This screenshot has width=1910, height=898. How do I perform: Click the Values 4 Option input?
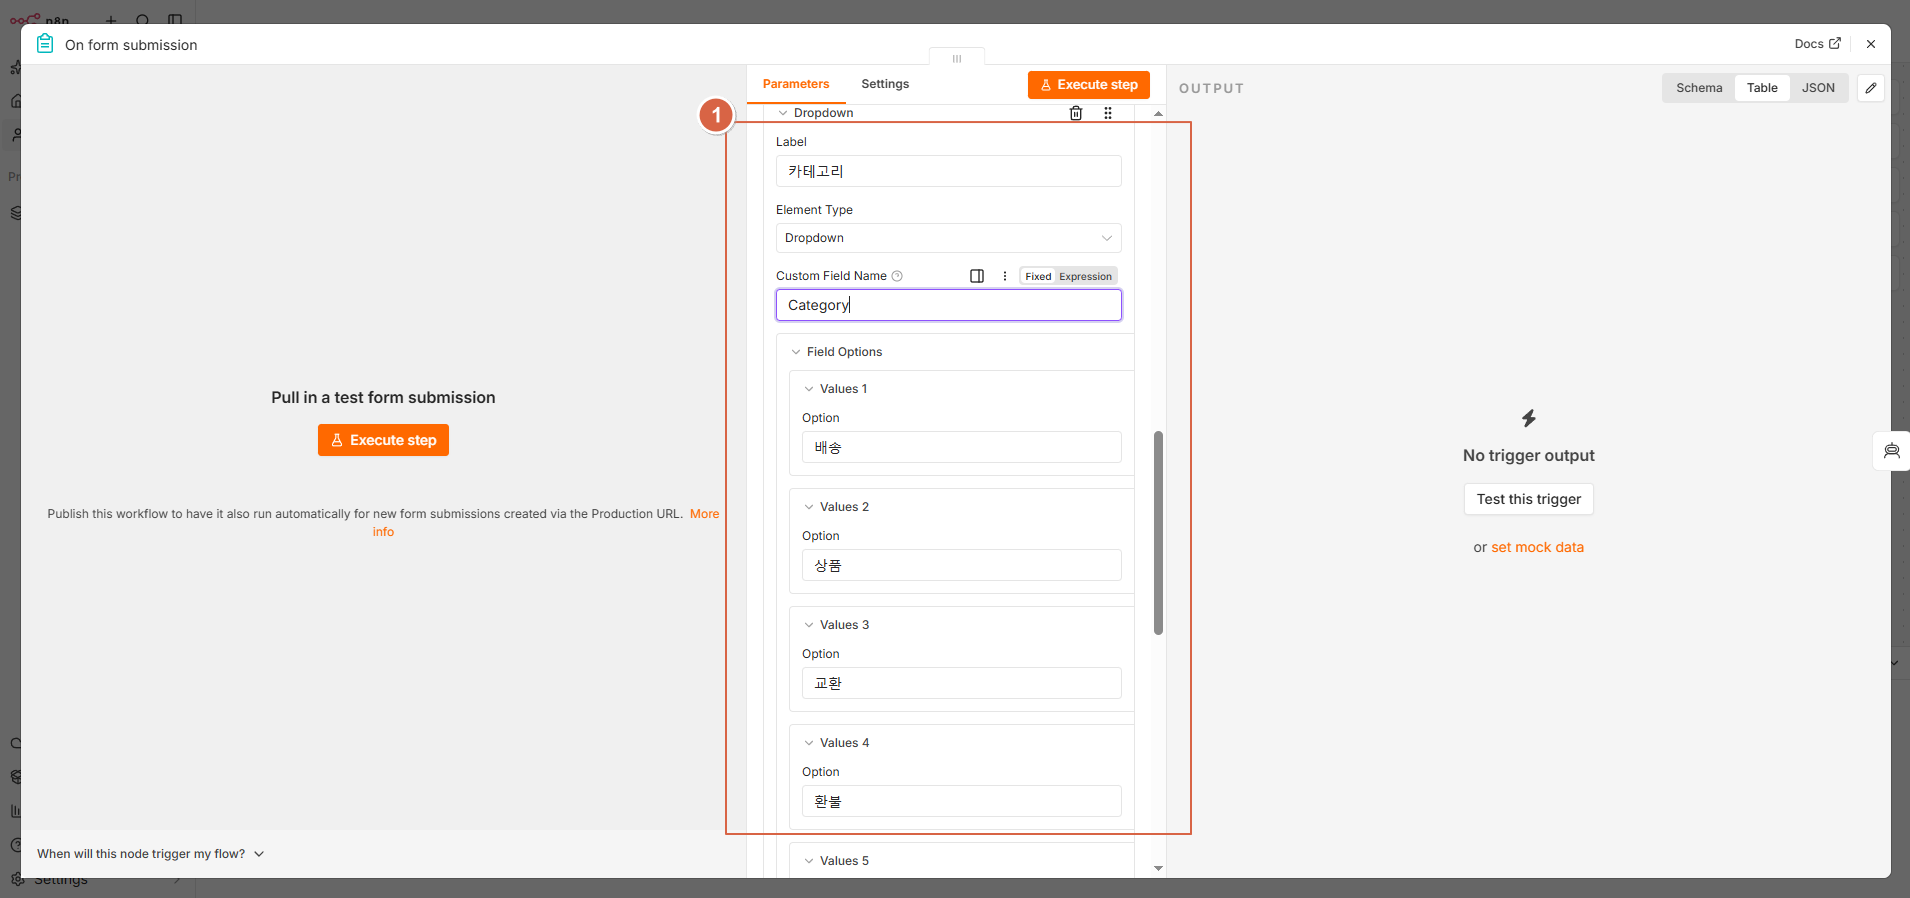pos(961,801)
